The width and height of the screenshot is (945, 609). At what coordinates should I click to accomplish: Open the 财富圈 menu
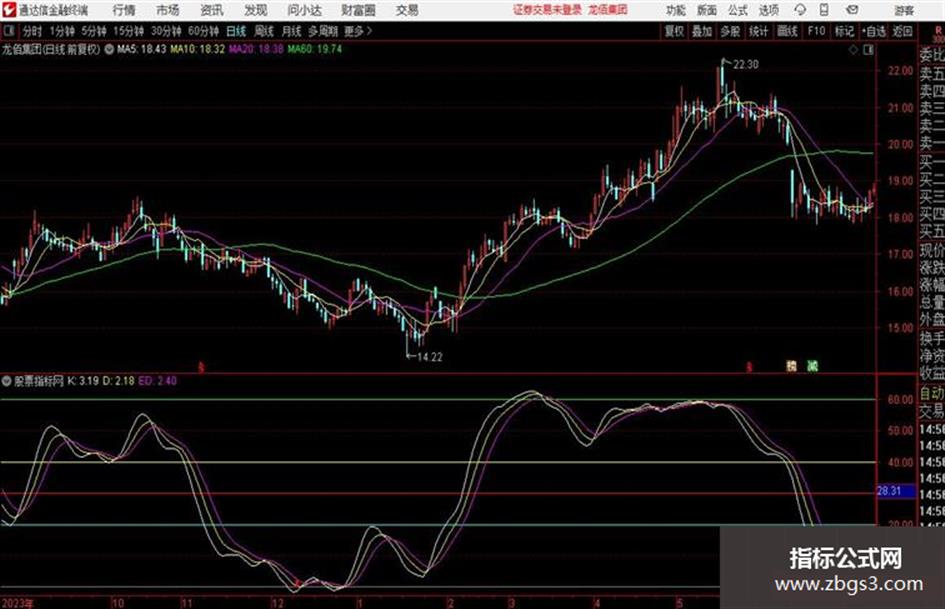(358, 10)
